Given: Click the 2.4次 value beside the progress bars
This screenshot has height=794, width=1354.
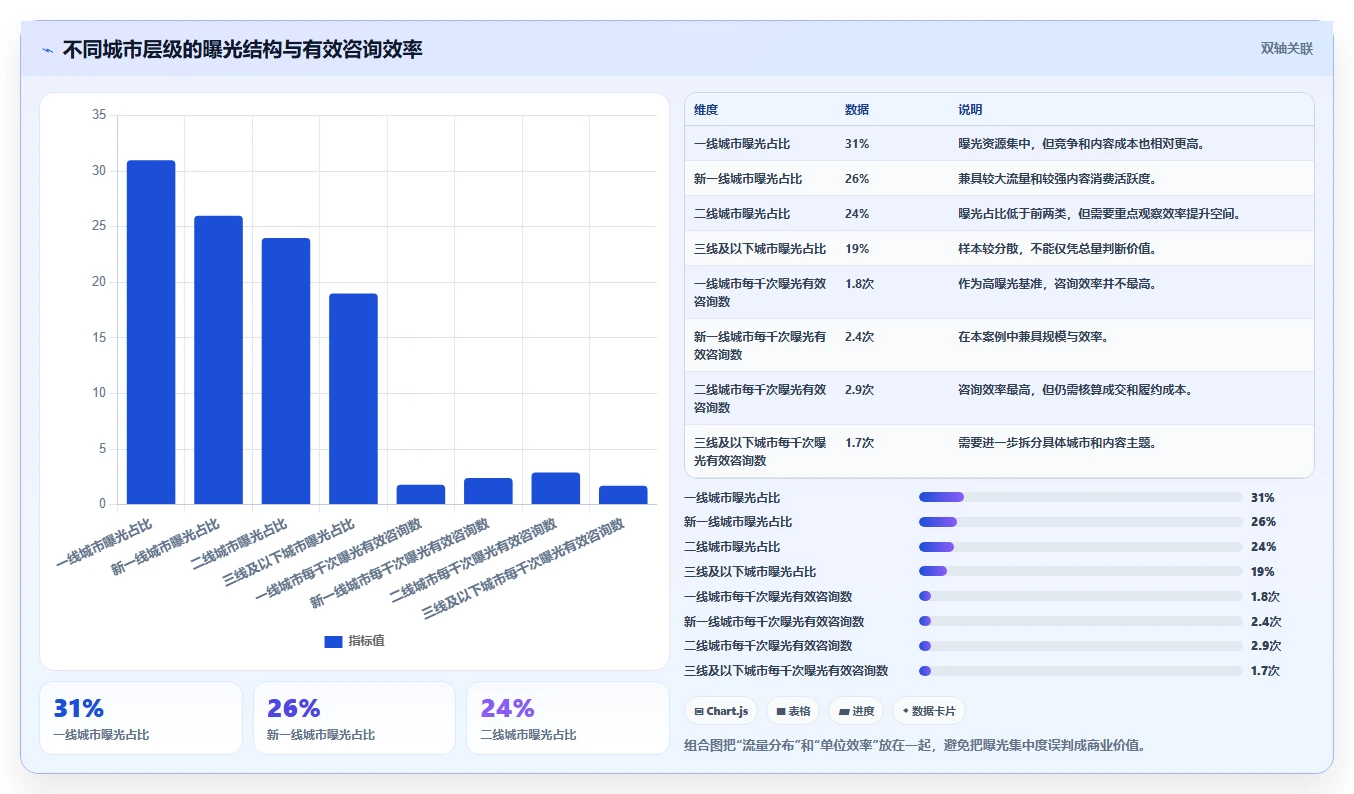Looking at the screenshot, I should 1265,622.
